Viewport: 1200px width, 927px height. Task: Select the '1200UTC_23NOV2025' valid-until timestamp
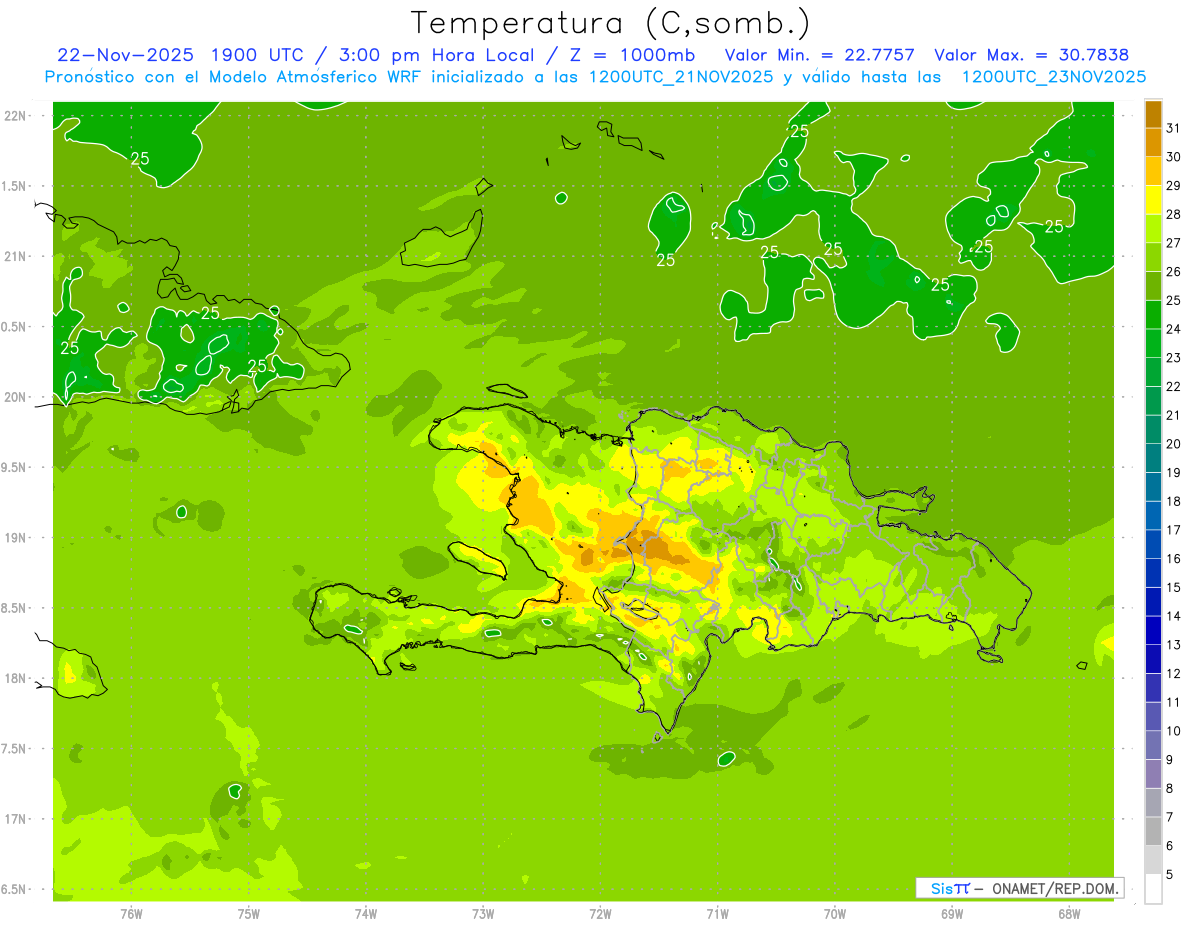[x=1053, y=77]
